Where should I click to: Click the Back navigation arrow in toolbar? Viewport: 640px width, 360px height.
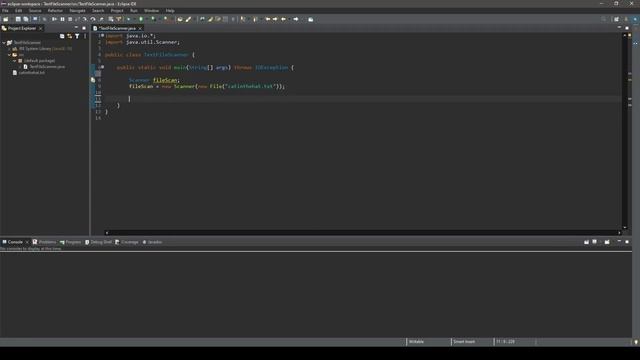[284, 19]
